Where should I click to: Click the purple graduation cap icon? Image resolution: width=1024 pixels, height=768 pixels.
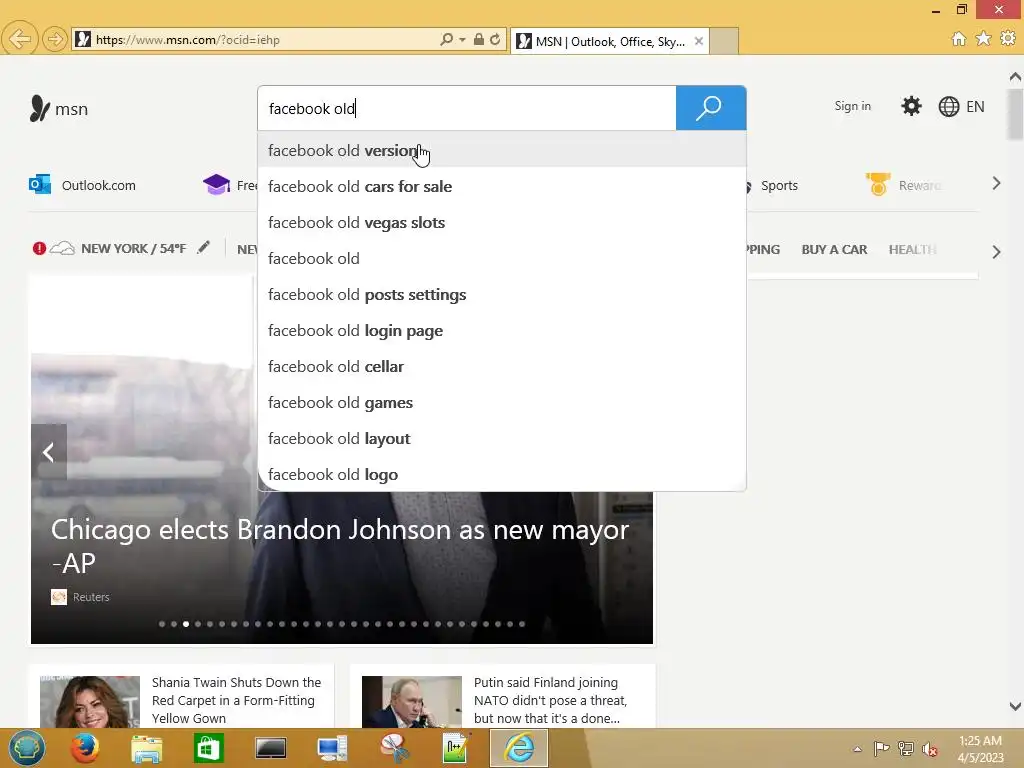point(216,185)
